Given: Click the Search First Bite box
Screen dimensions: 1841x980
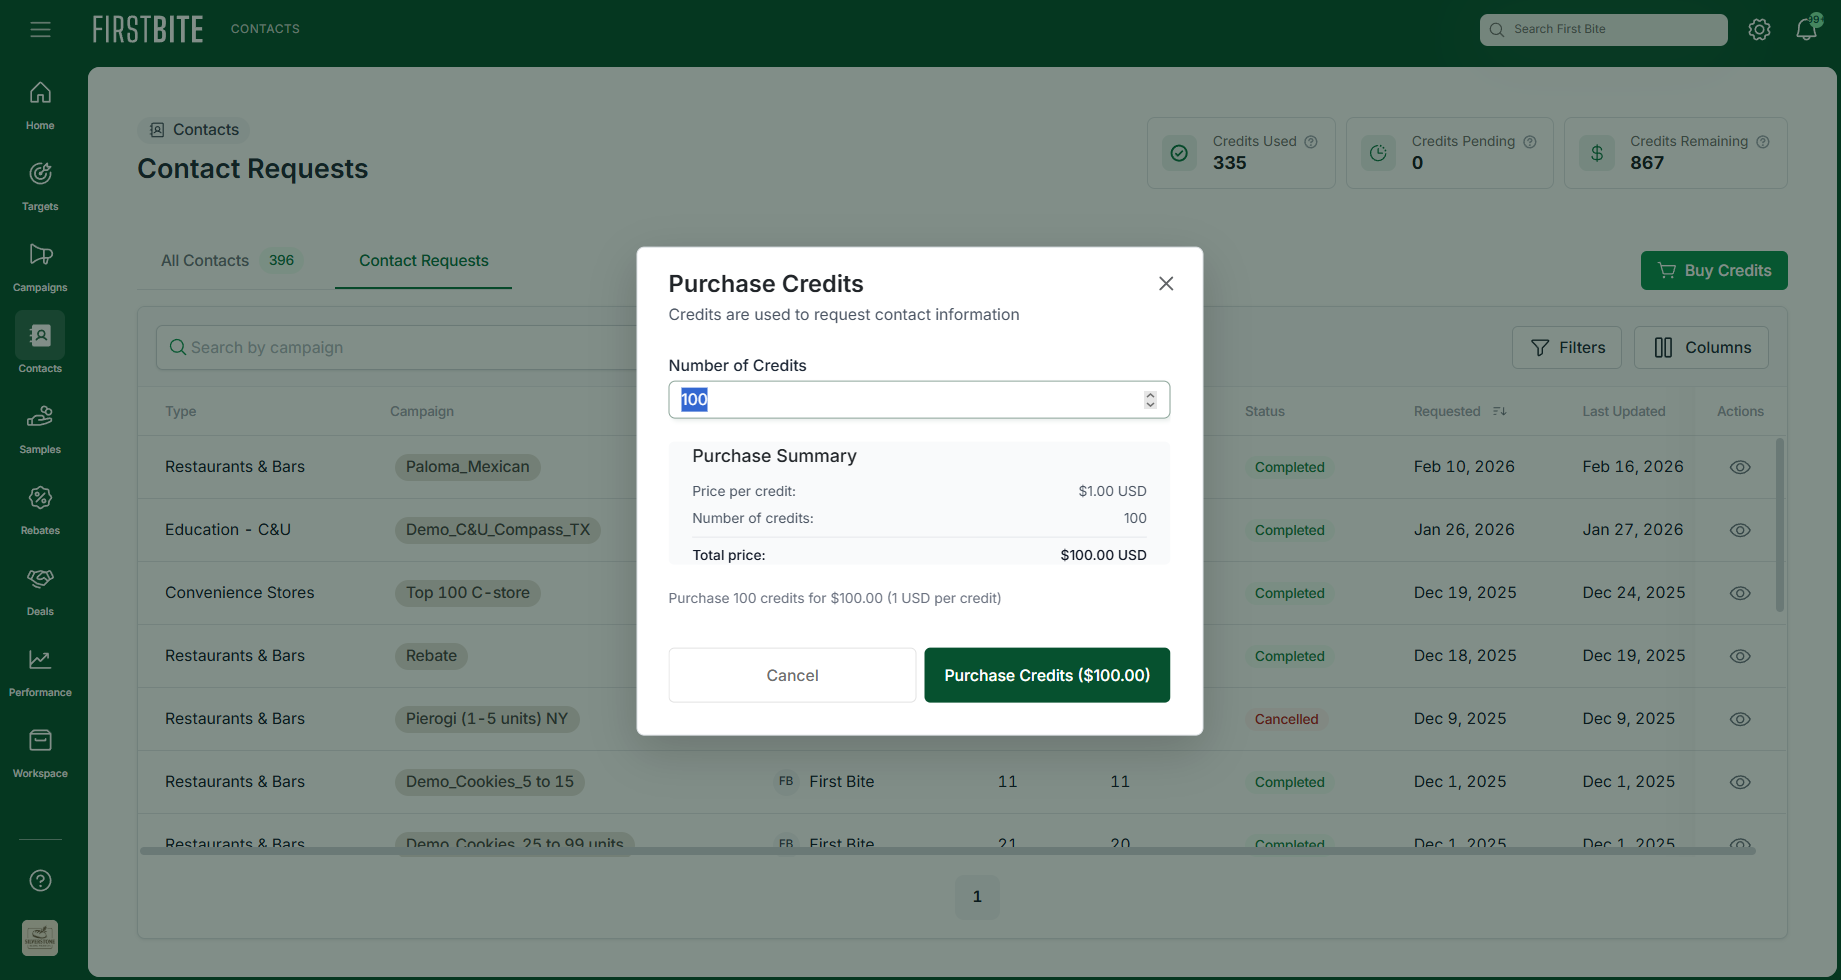Looking at the screenshot, I should coord(1603,29).
